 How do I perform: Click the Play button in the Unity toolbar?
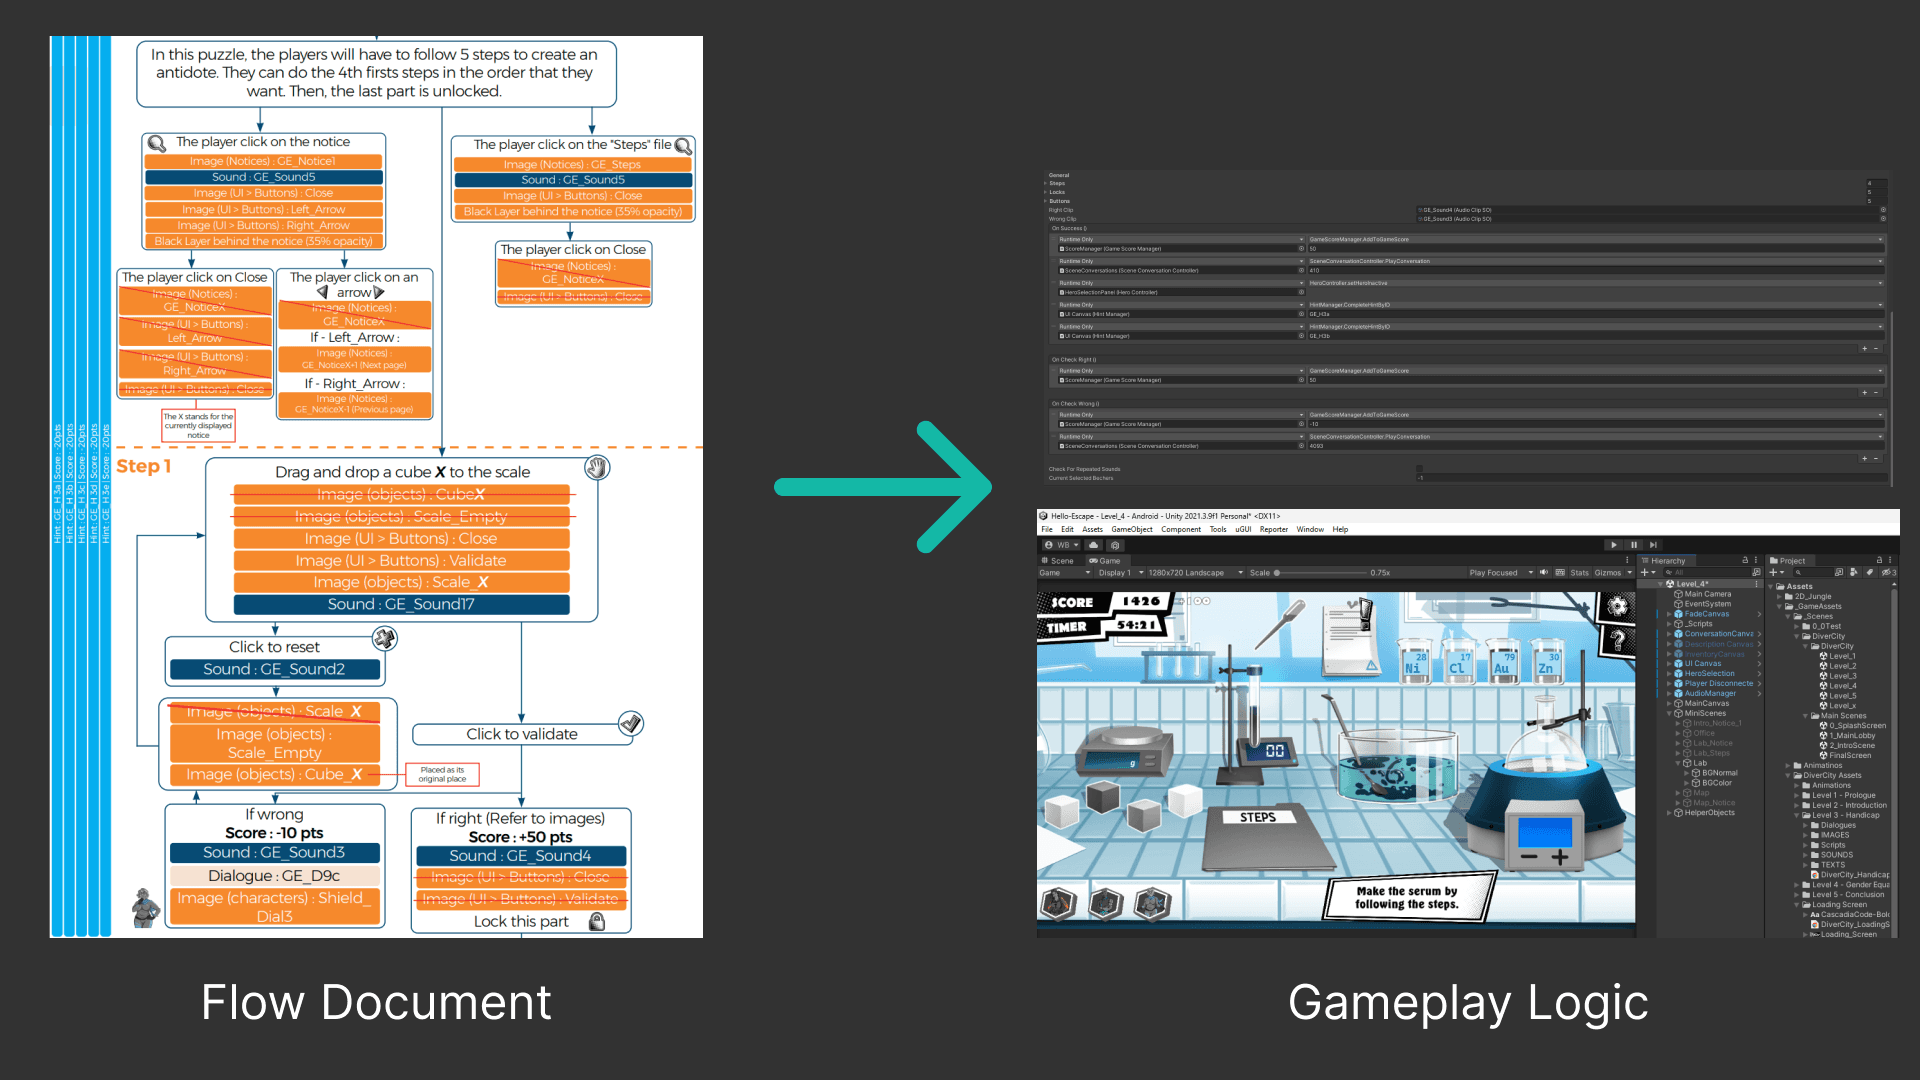coord(1613,545)
